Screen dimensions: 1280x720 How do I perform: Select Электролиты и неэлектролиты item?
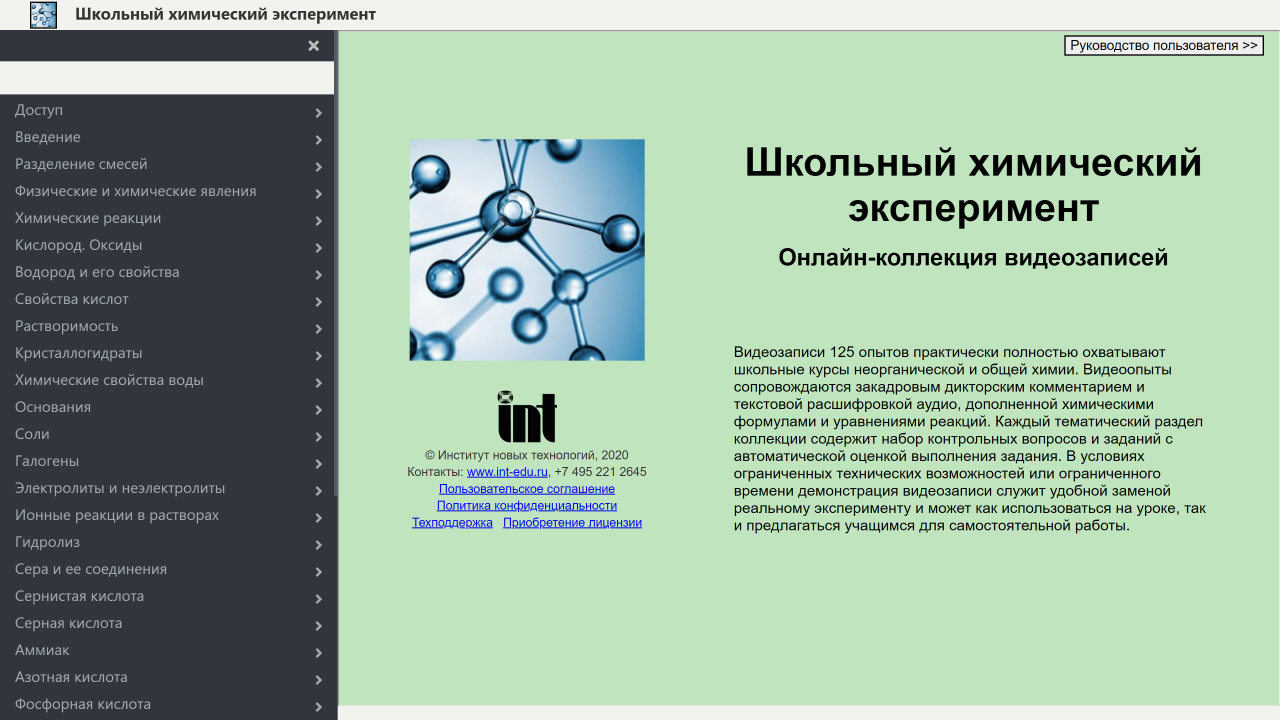(x=120, y=488)
